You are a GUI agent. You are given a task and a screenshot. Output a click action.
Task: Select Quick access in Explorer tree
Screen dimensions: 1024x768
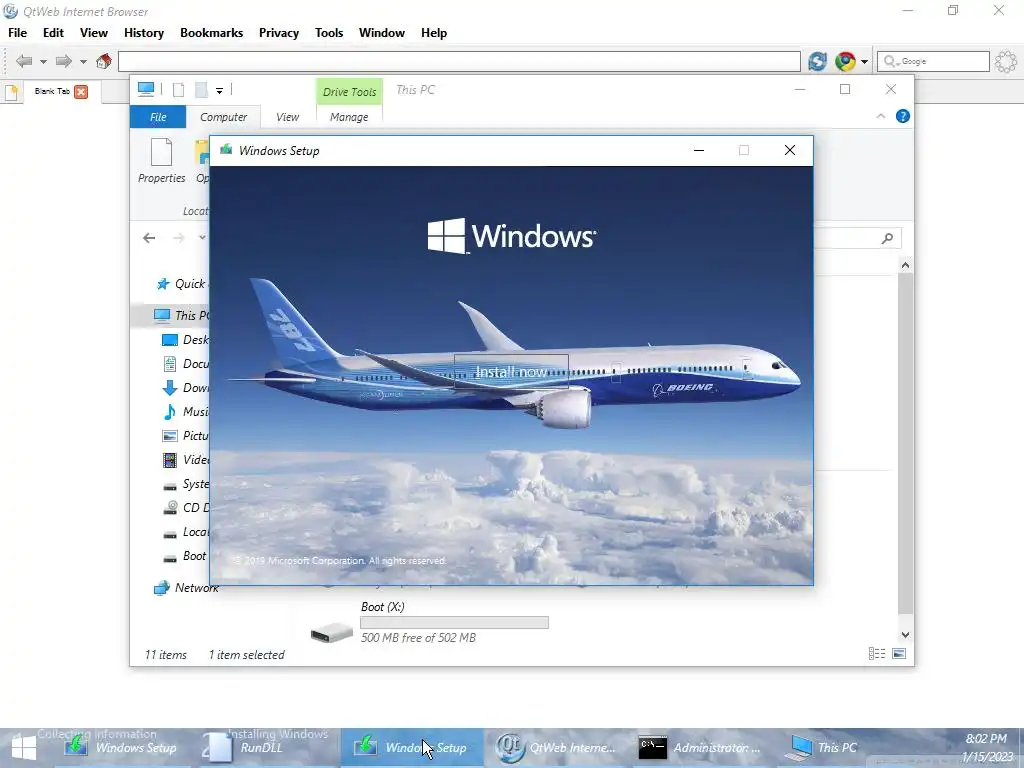tap(182, 283)
